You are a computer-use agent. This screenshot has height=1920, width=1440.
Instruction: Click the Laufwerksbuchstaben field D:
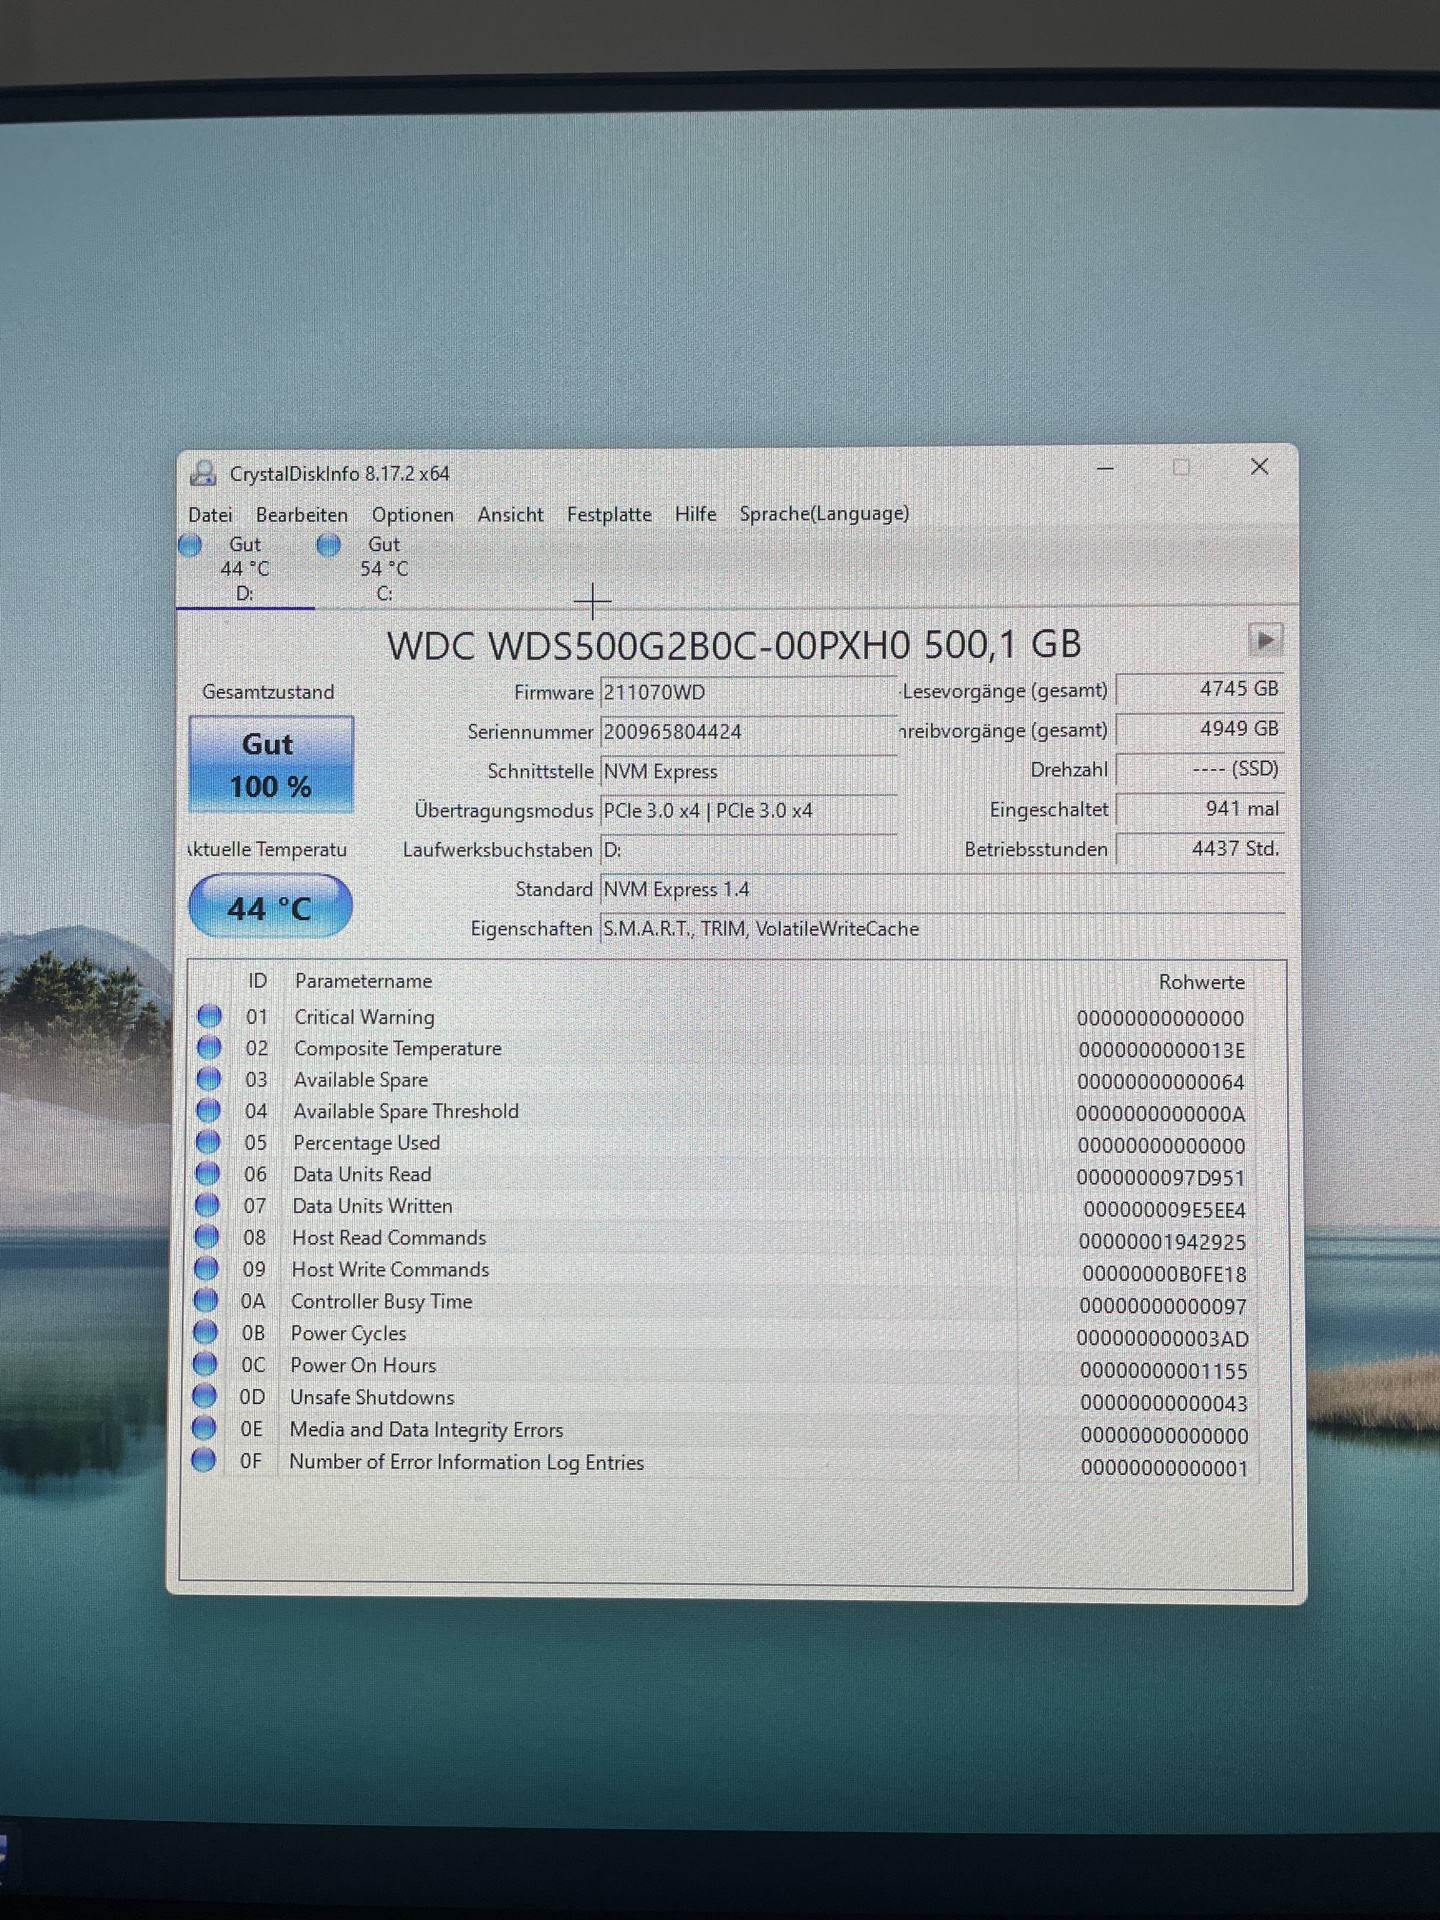[748, 850]
